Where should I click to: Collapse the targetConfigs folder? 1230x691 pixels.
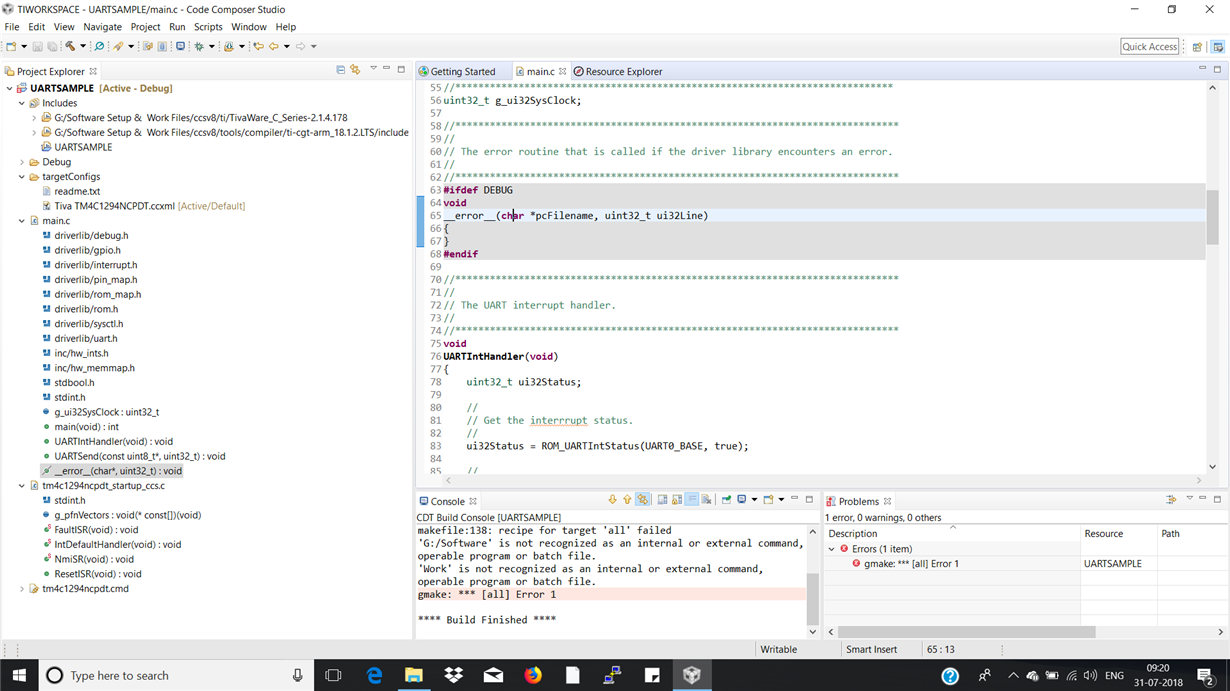[x=22, y=177]
